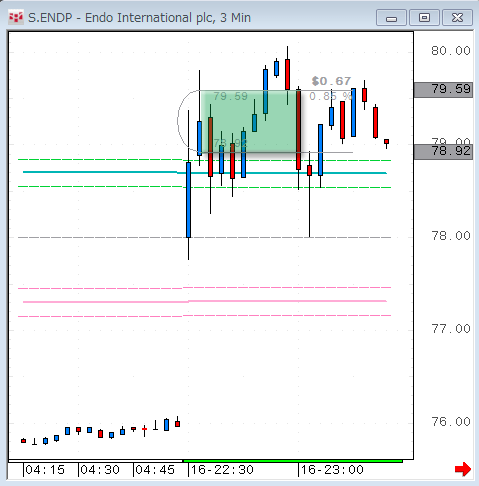
Task: Minimize the S.ENDP chart window
Action: (391, 18)
